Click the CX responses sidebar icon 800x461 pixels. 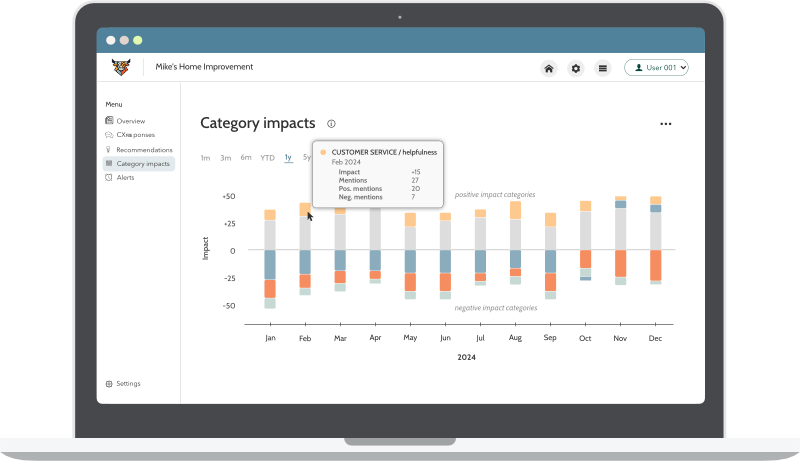109,135
